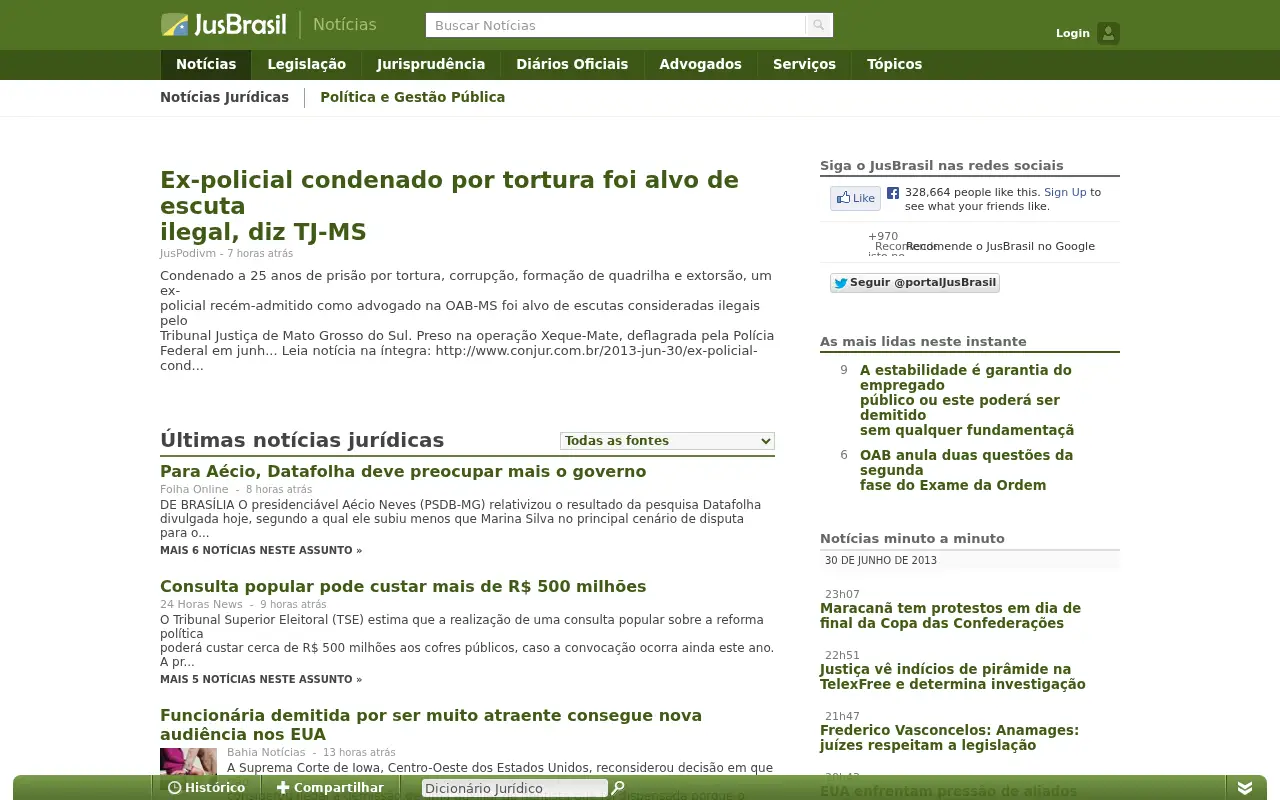Open Frederico Vasconcelos: Anamages news item

pos(949,738)
